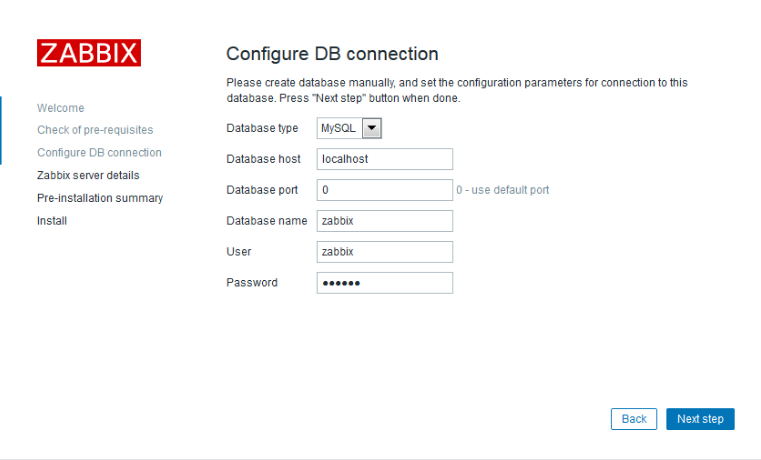Viewport: 761px width, 460px height.
Task: Click the User text field
Action: click(x=385, y=252)
